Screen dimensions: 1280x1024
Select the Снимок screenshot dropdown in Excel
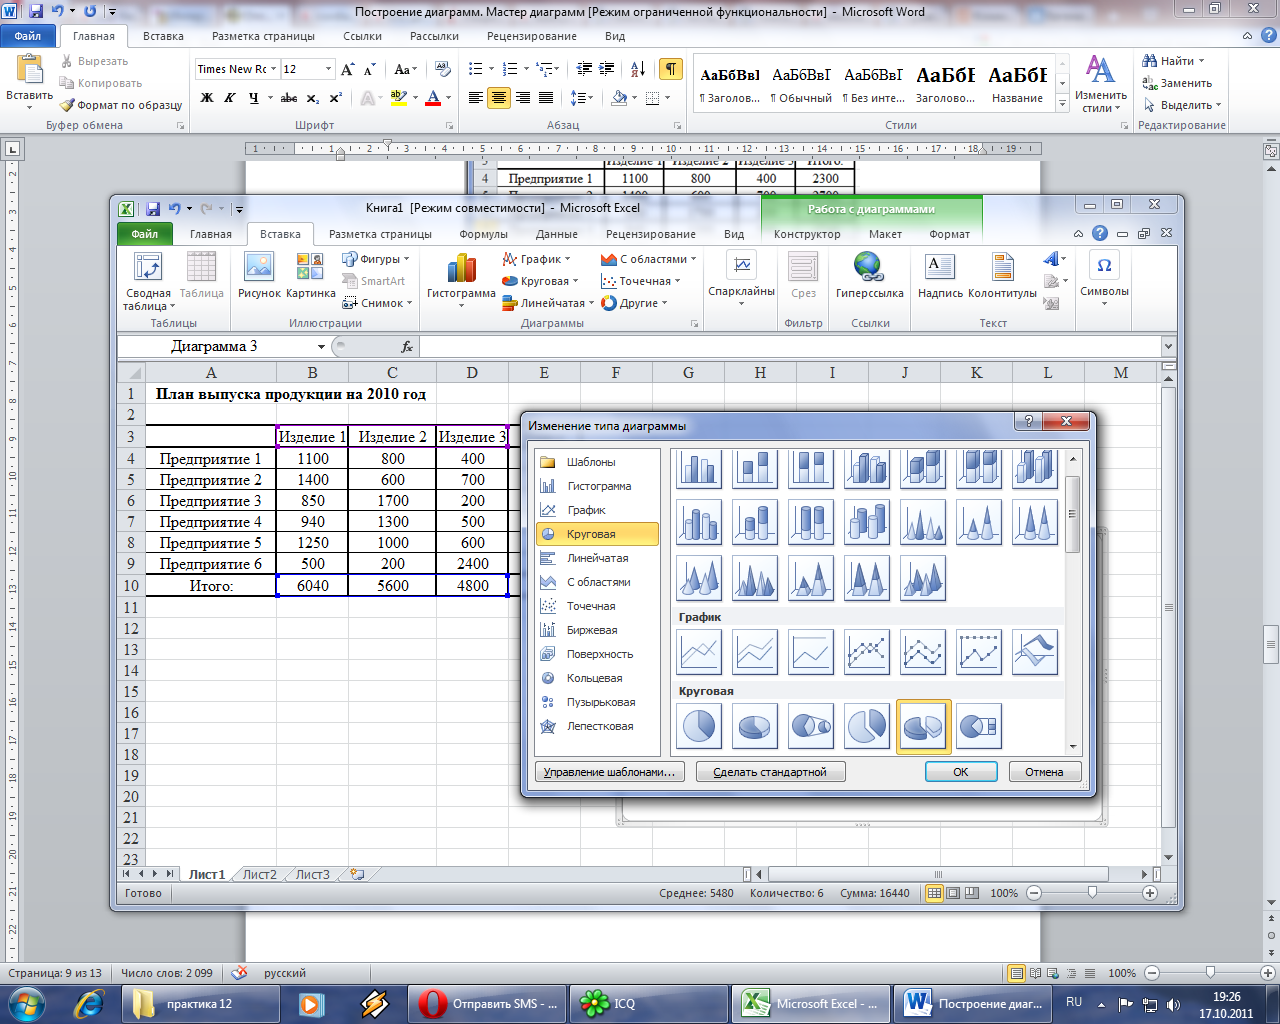(x=377, y=303)
